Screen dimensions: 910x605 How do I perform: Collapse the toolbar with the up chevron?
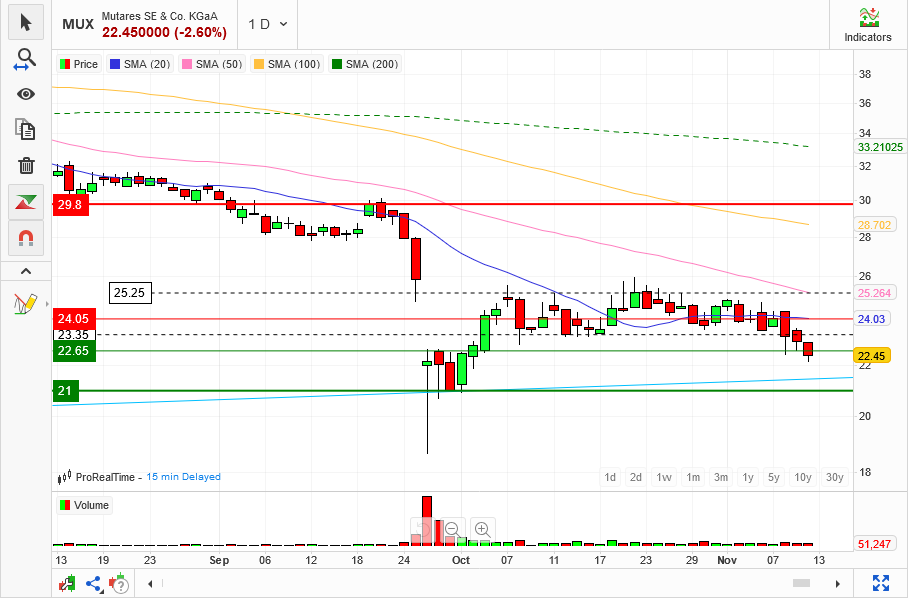(x=26, y=271)
